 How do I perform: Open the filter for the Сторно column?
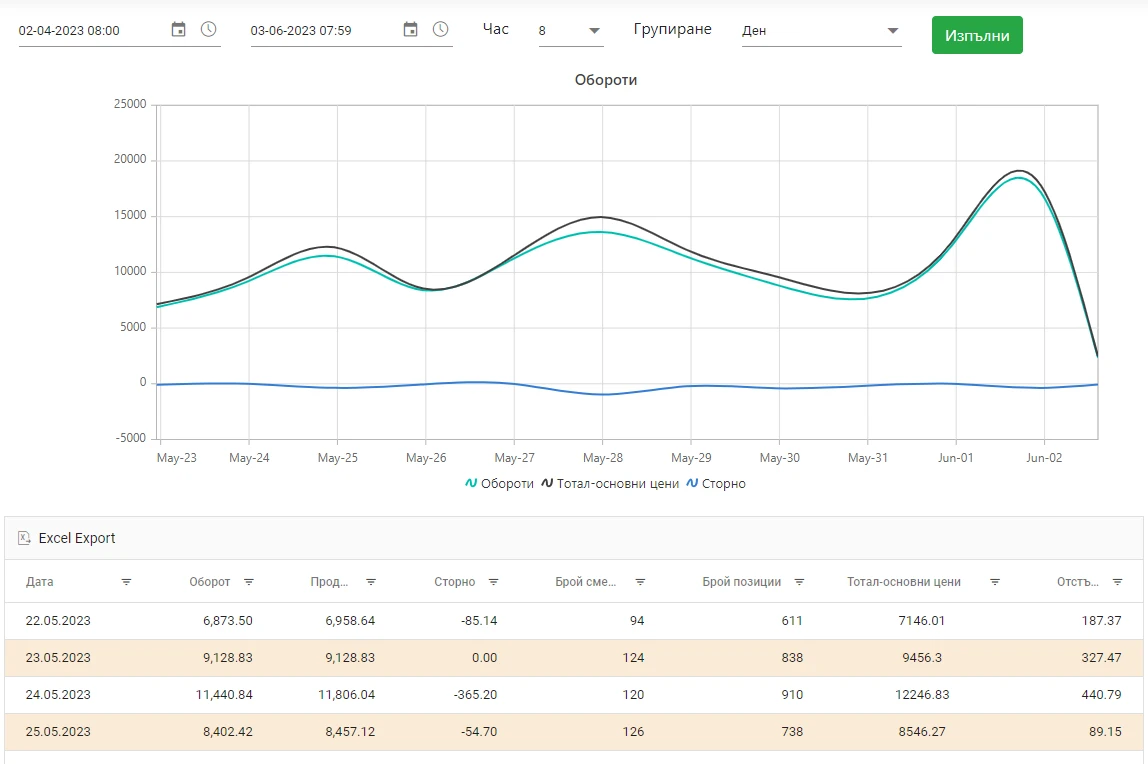pyautogui.click(x=493, y=582)
